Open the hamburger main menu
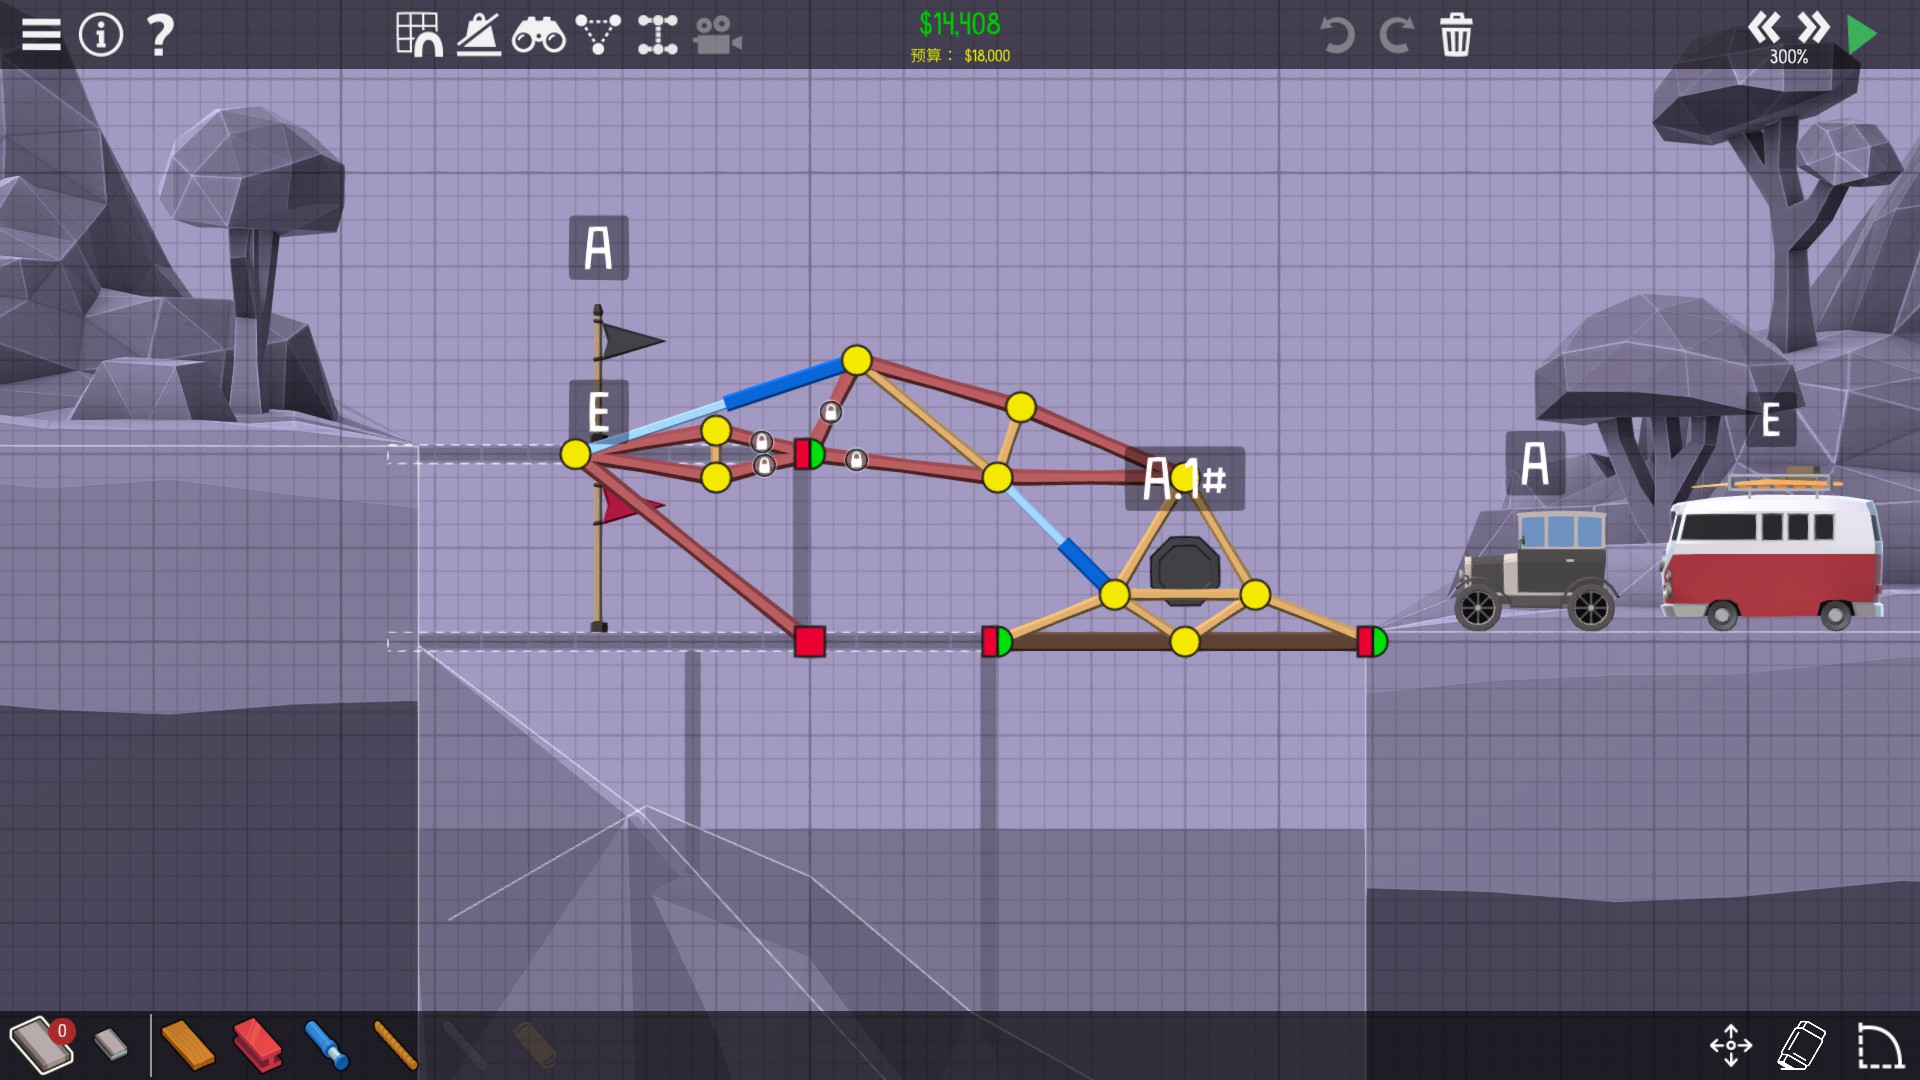Image resolution: width=1920 pixels, height=1080 pixels. (41, 35)
